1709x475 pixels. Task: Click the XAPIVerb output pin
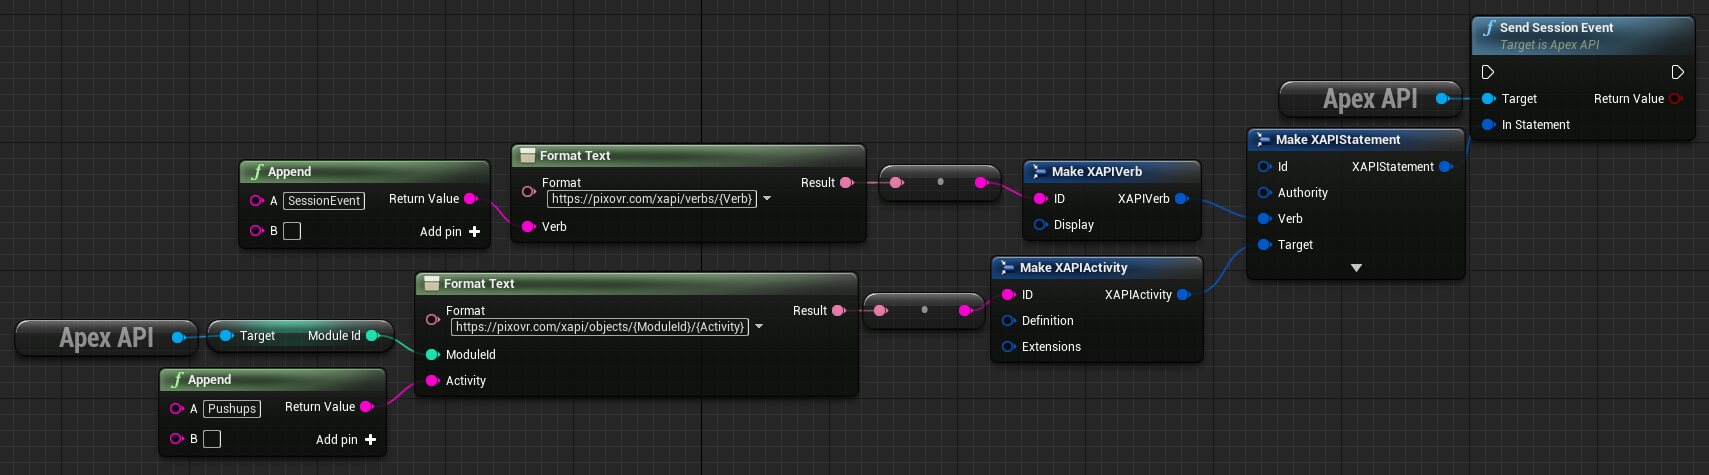click(x=1181, y=199)
